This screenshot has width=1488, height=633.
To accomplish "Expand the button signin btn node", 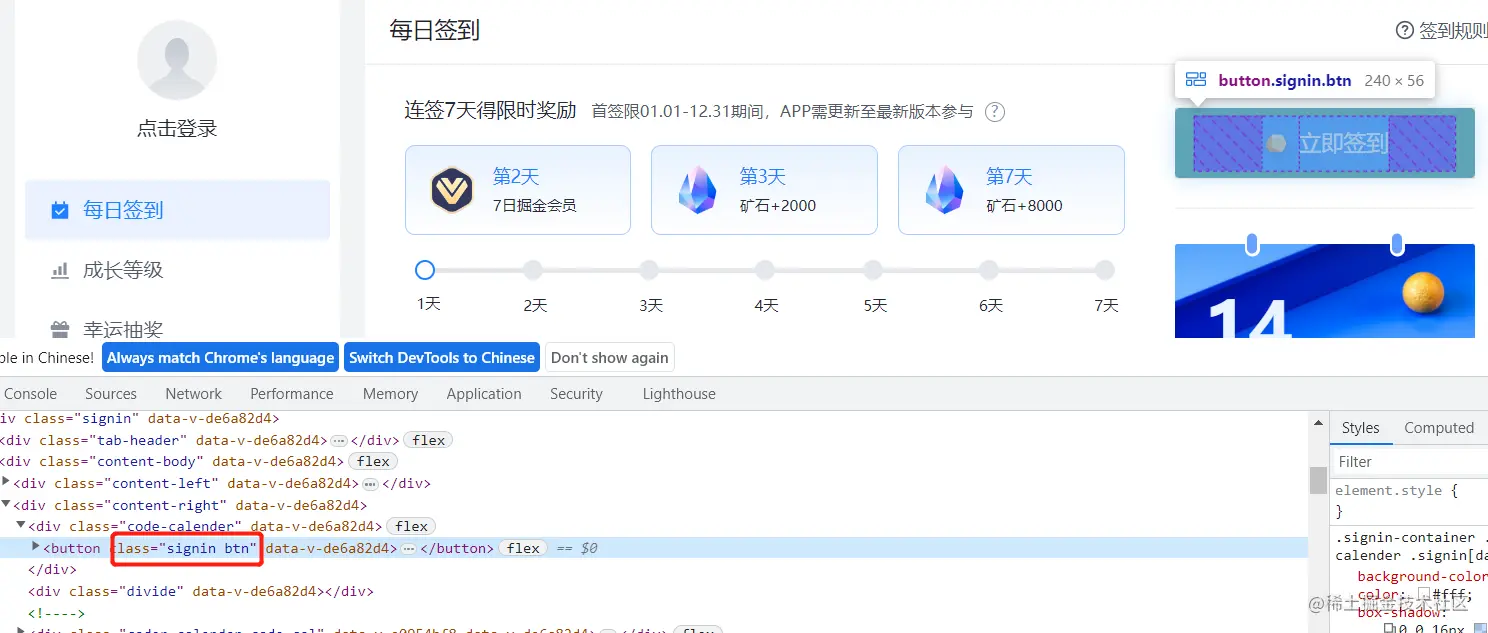I will pos(36,548).
